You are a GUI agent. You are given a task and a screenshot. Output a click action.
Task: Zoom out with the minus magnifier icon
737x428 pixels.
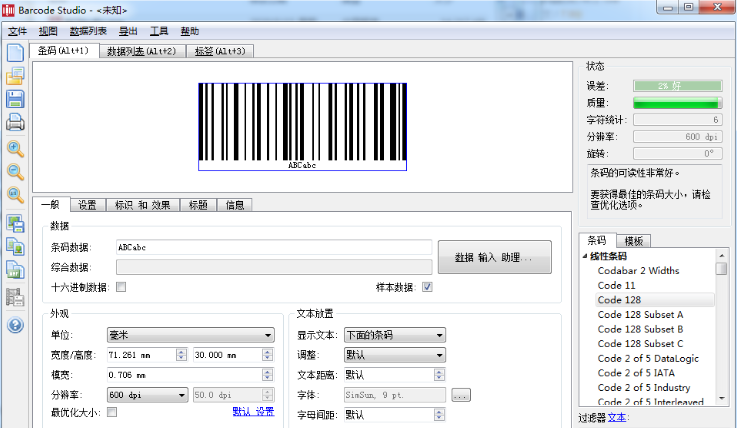click(x=15, y=171)
